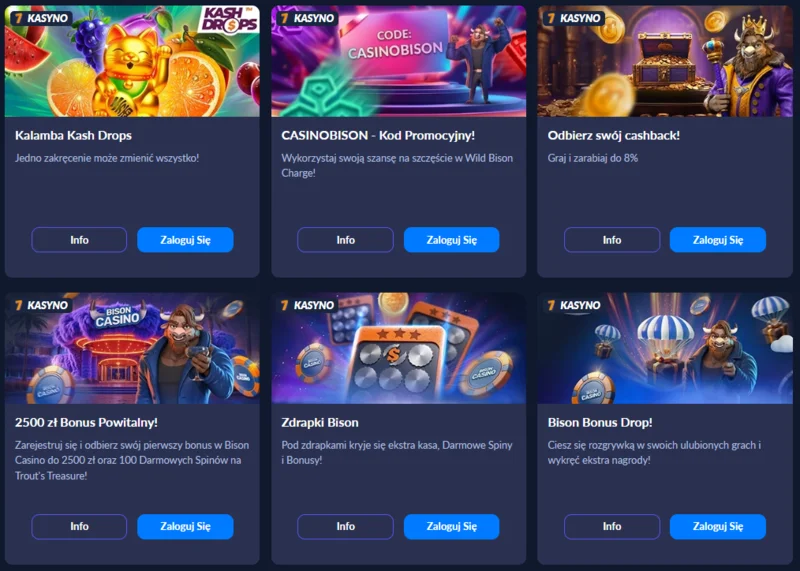Click Info under Odbierz swój cashback
The width and height of the screenshot is (800, 571).
[612, 240]
